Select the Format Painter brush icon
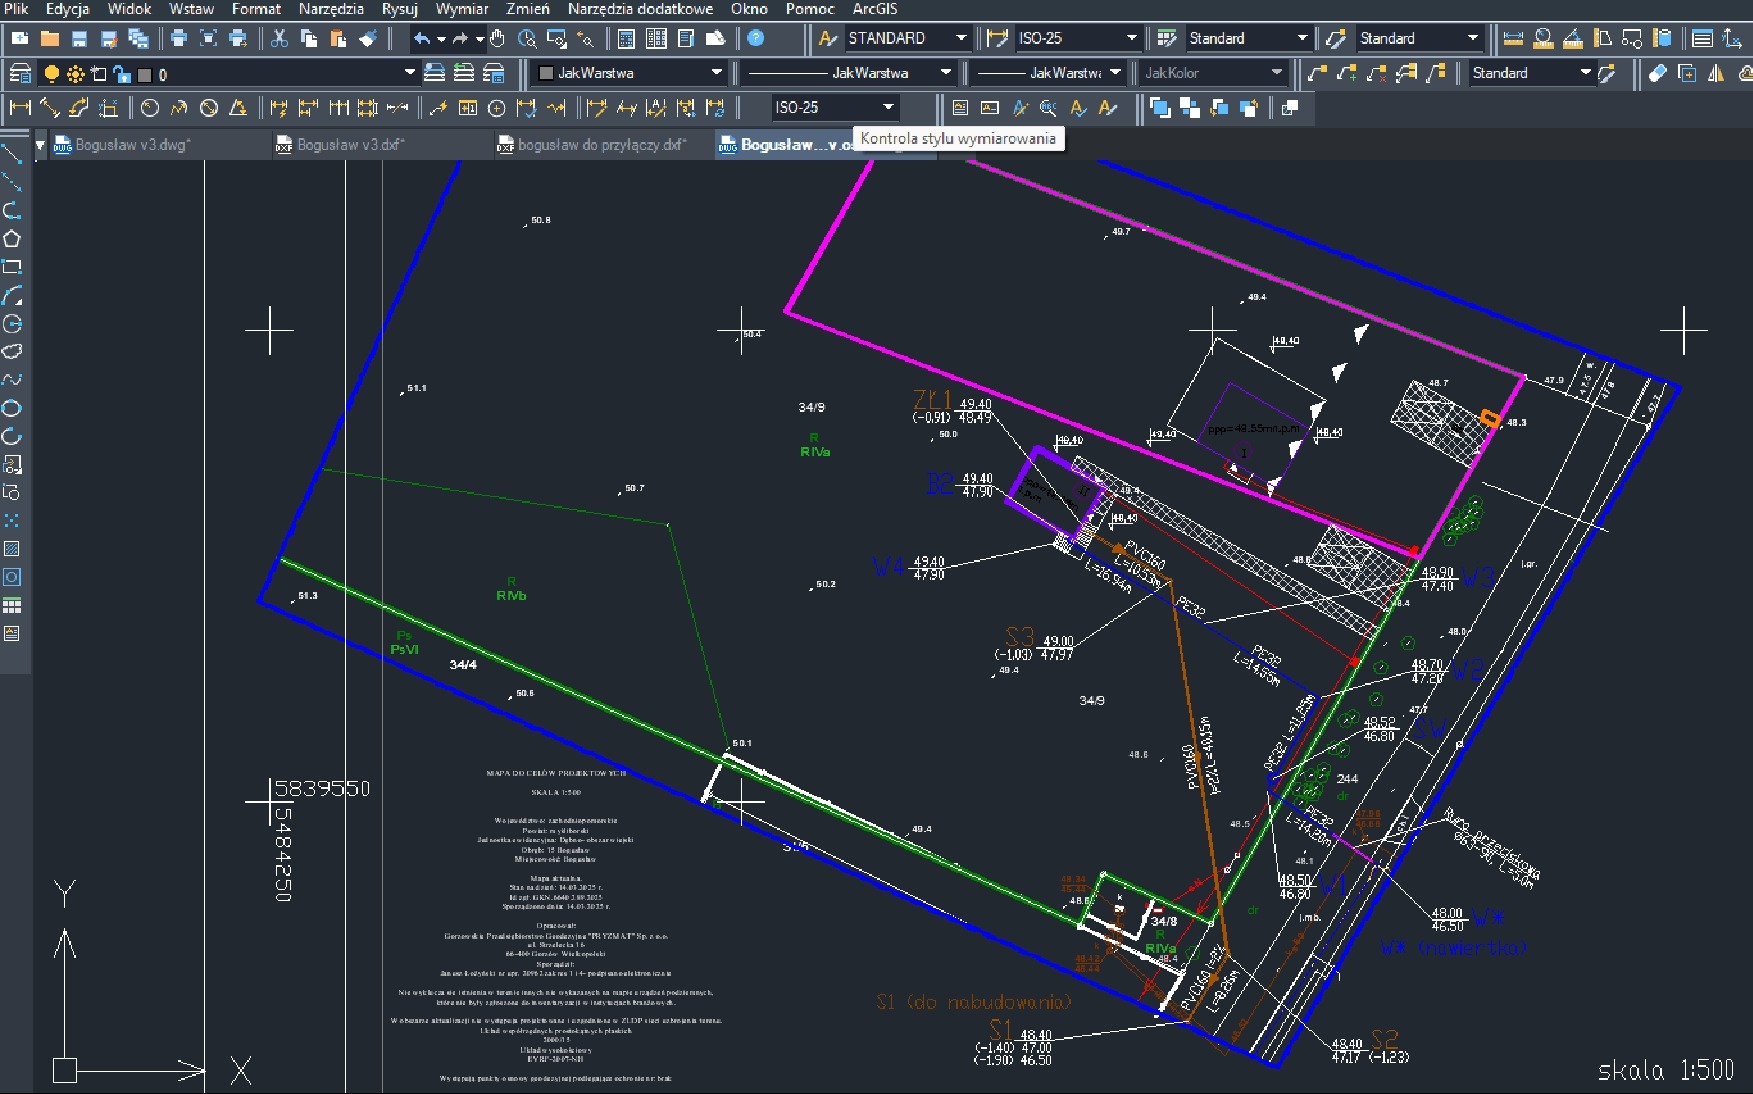This screenshot has height=1094, width=1753. tap(369, 40)
